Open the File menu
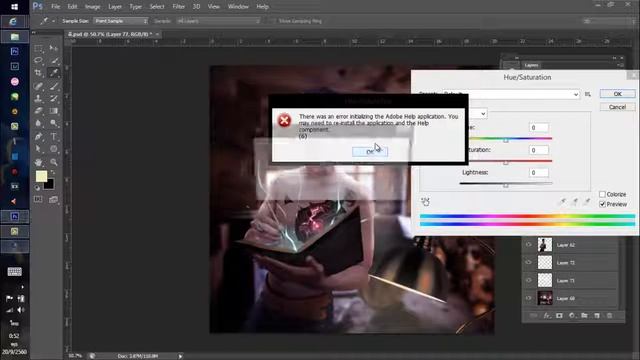This screenshot has height=360, width=640. pos(56,7)
